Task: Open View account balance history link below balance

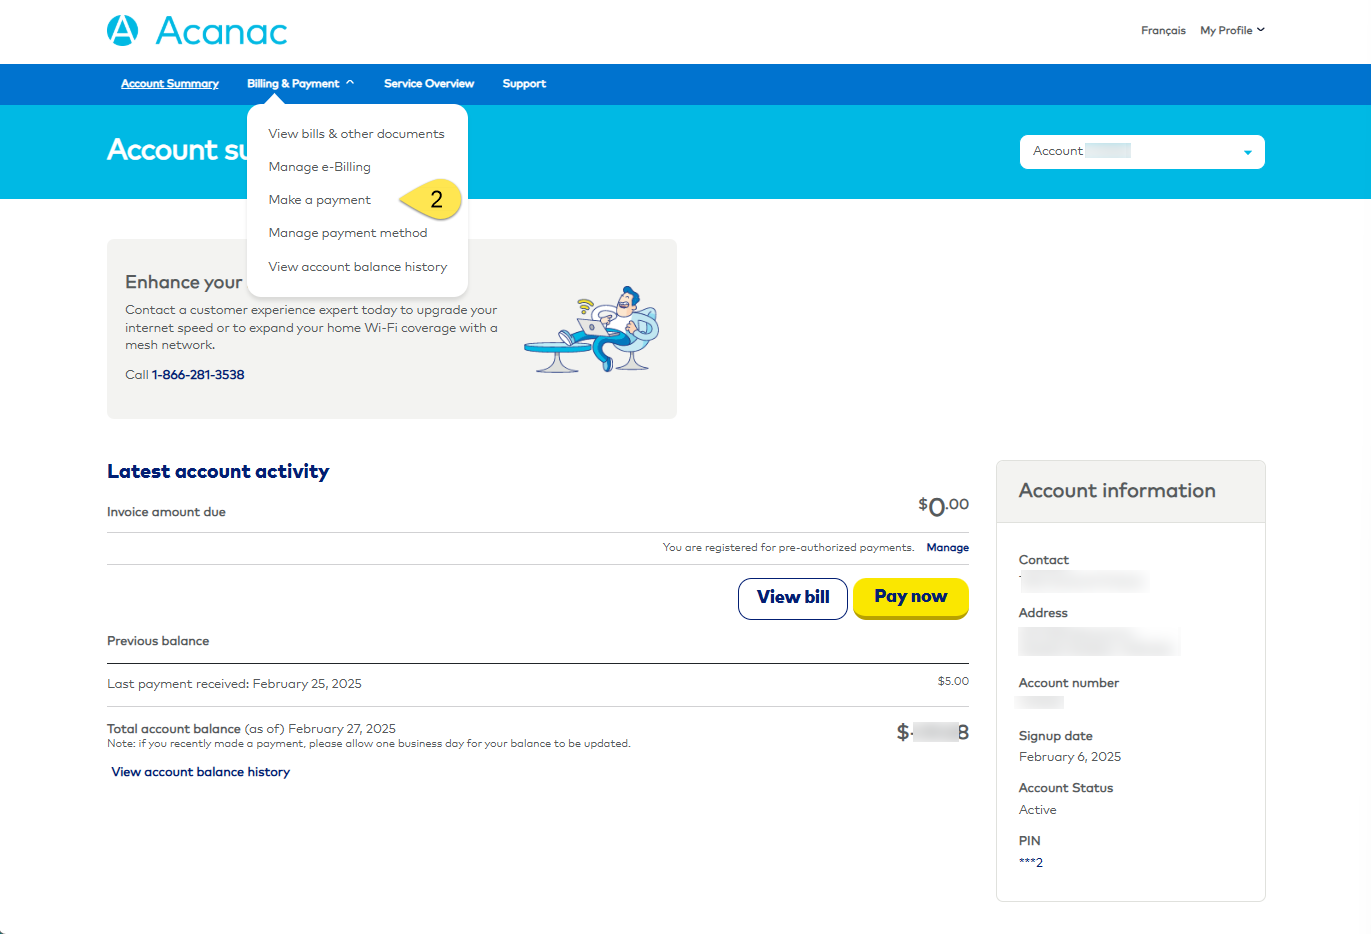Action: coord(200,772)
